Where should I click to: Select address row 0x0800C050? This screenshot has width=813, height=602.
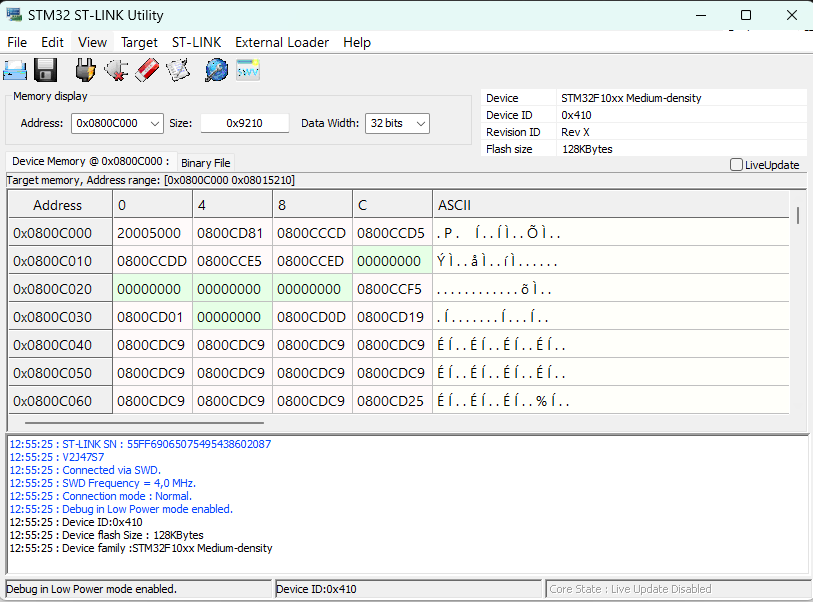pyautogui.click(x=60, y=373)
